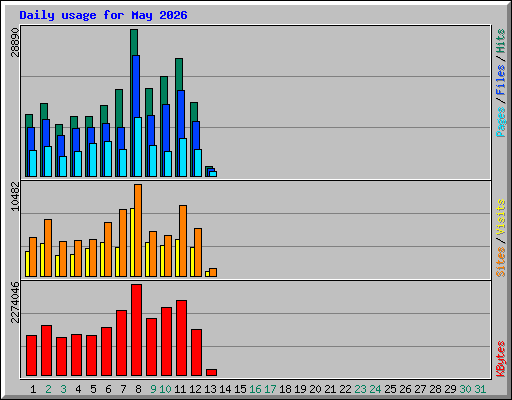Select the blue files bar for day 10
The height and width of the screenshot is (400, 512).
[166, 128]
